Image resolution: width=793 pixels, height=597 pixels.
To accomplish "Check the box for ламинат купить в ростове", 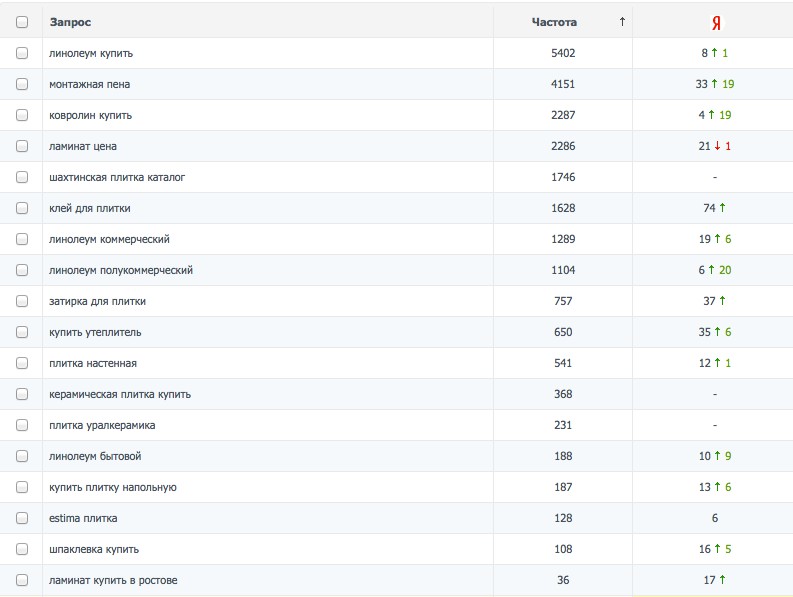I will click(x=22, y=580).
